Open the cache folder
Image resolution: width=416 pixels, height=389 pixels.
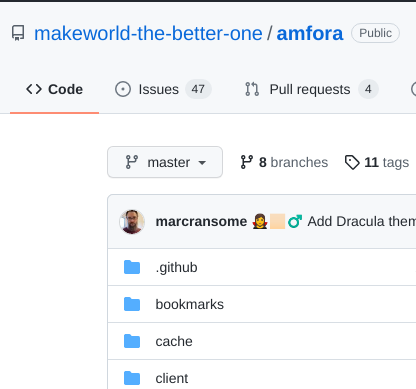pos(174,341)
